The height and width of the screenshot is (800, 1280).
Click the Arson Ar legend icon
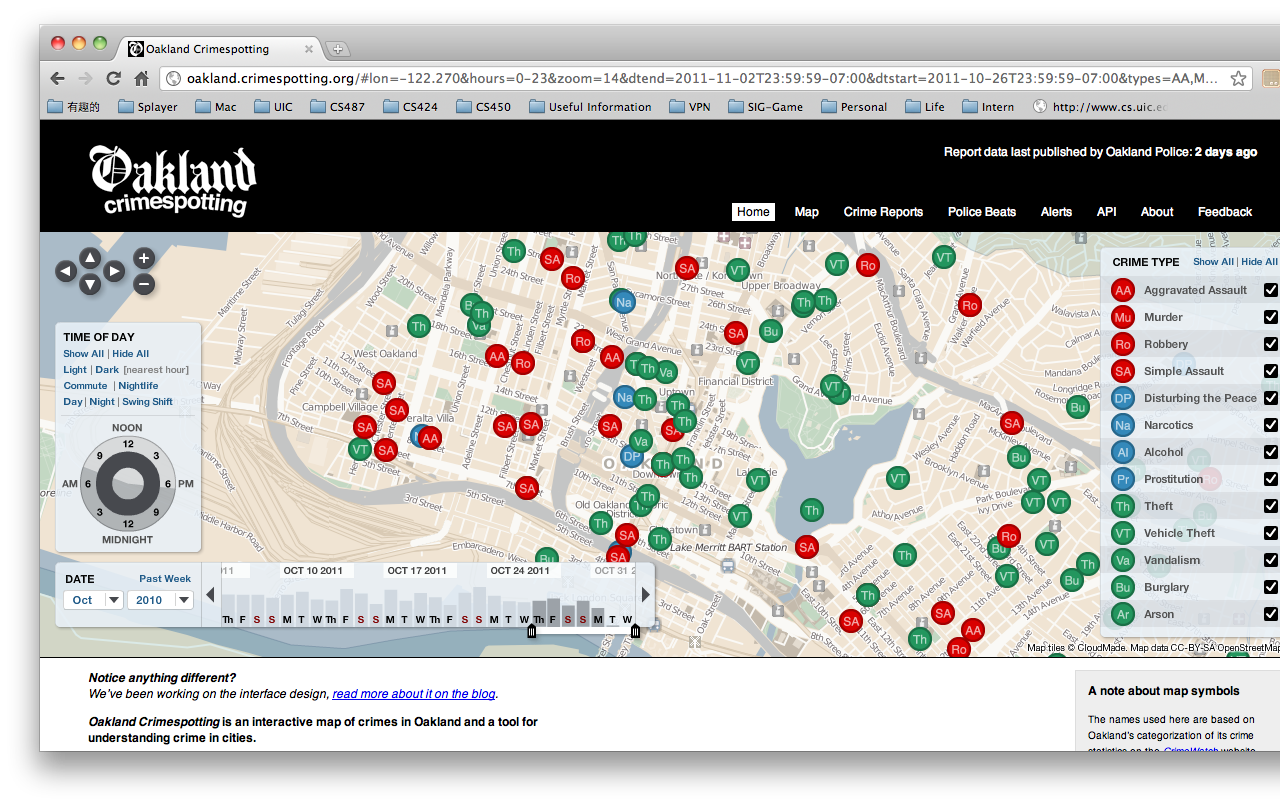[1123, 614]
